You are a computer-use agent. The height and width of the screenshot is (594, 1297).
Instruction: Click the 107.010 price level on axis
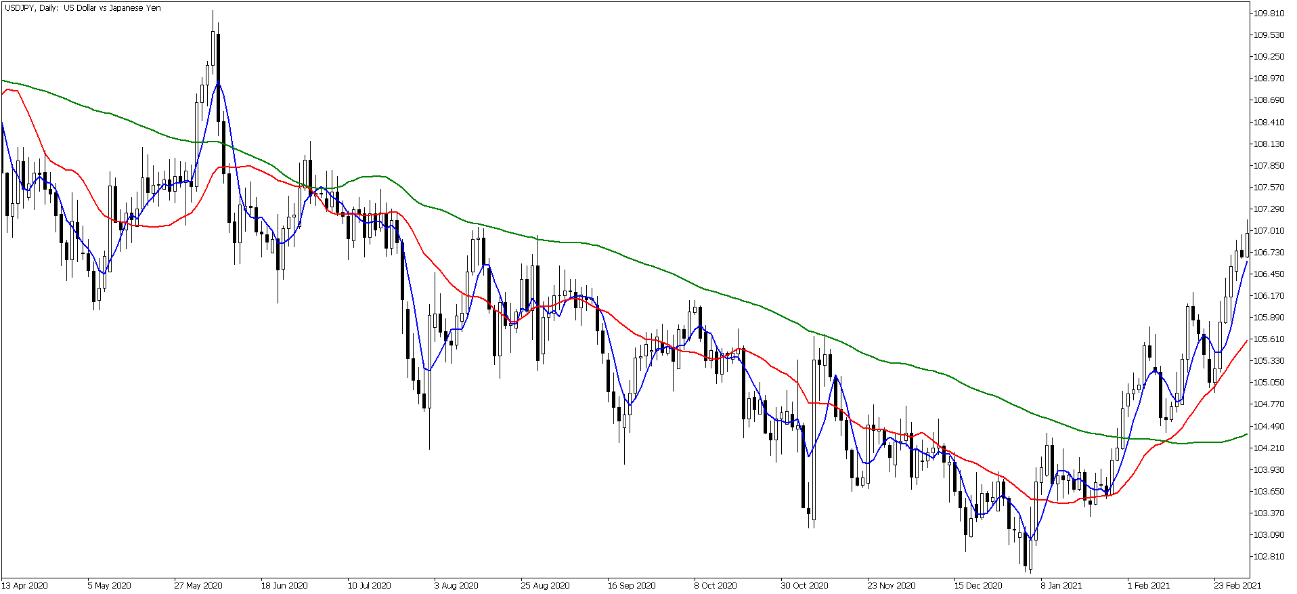1268,230
